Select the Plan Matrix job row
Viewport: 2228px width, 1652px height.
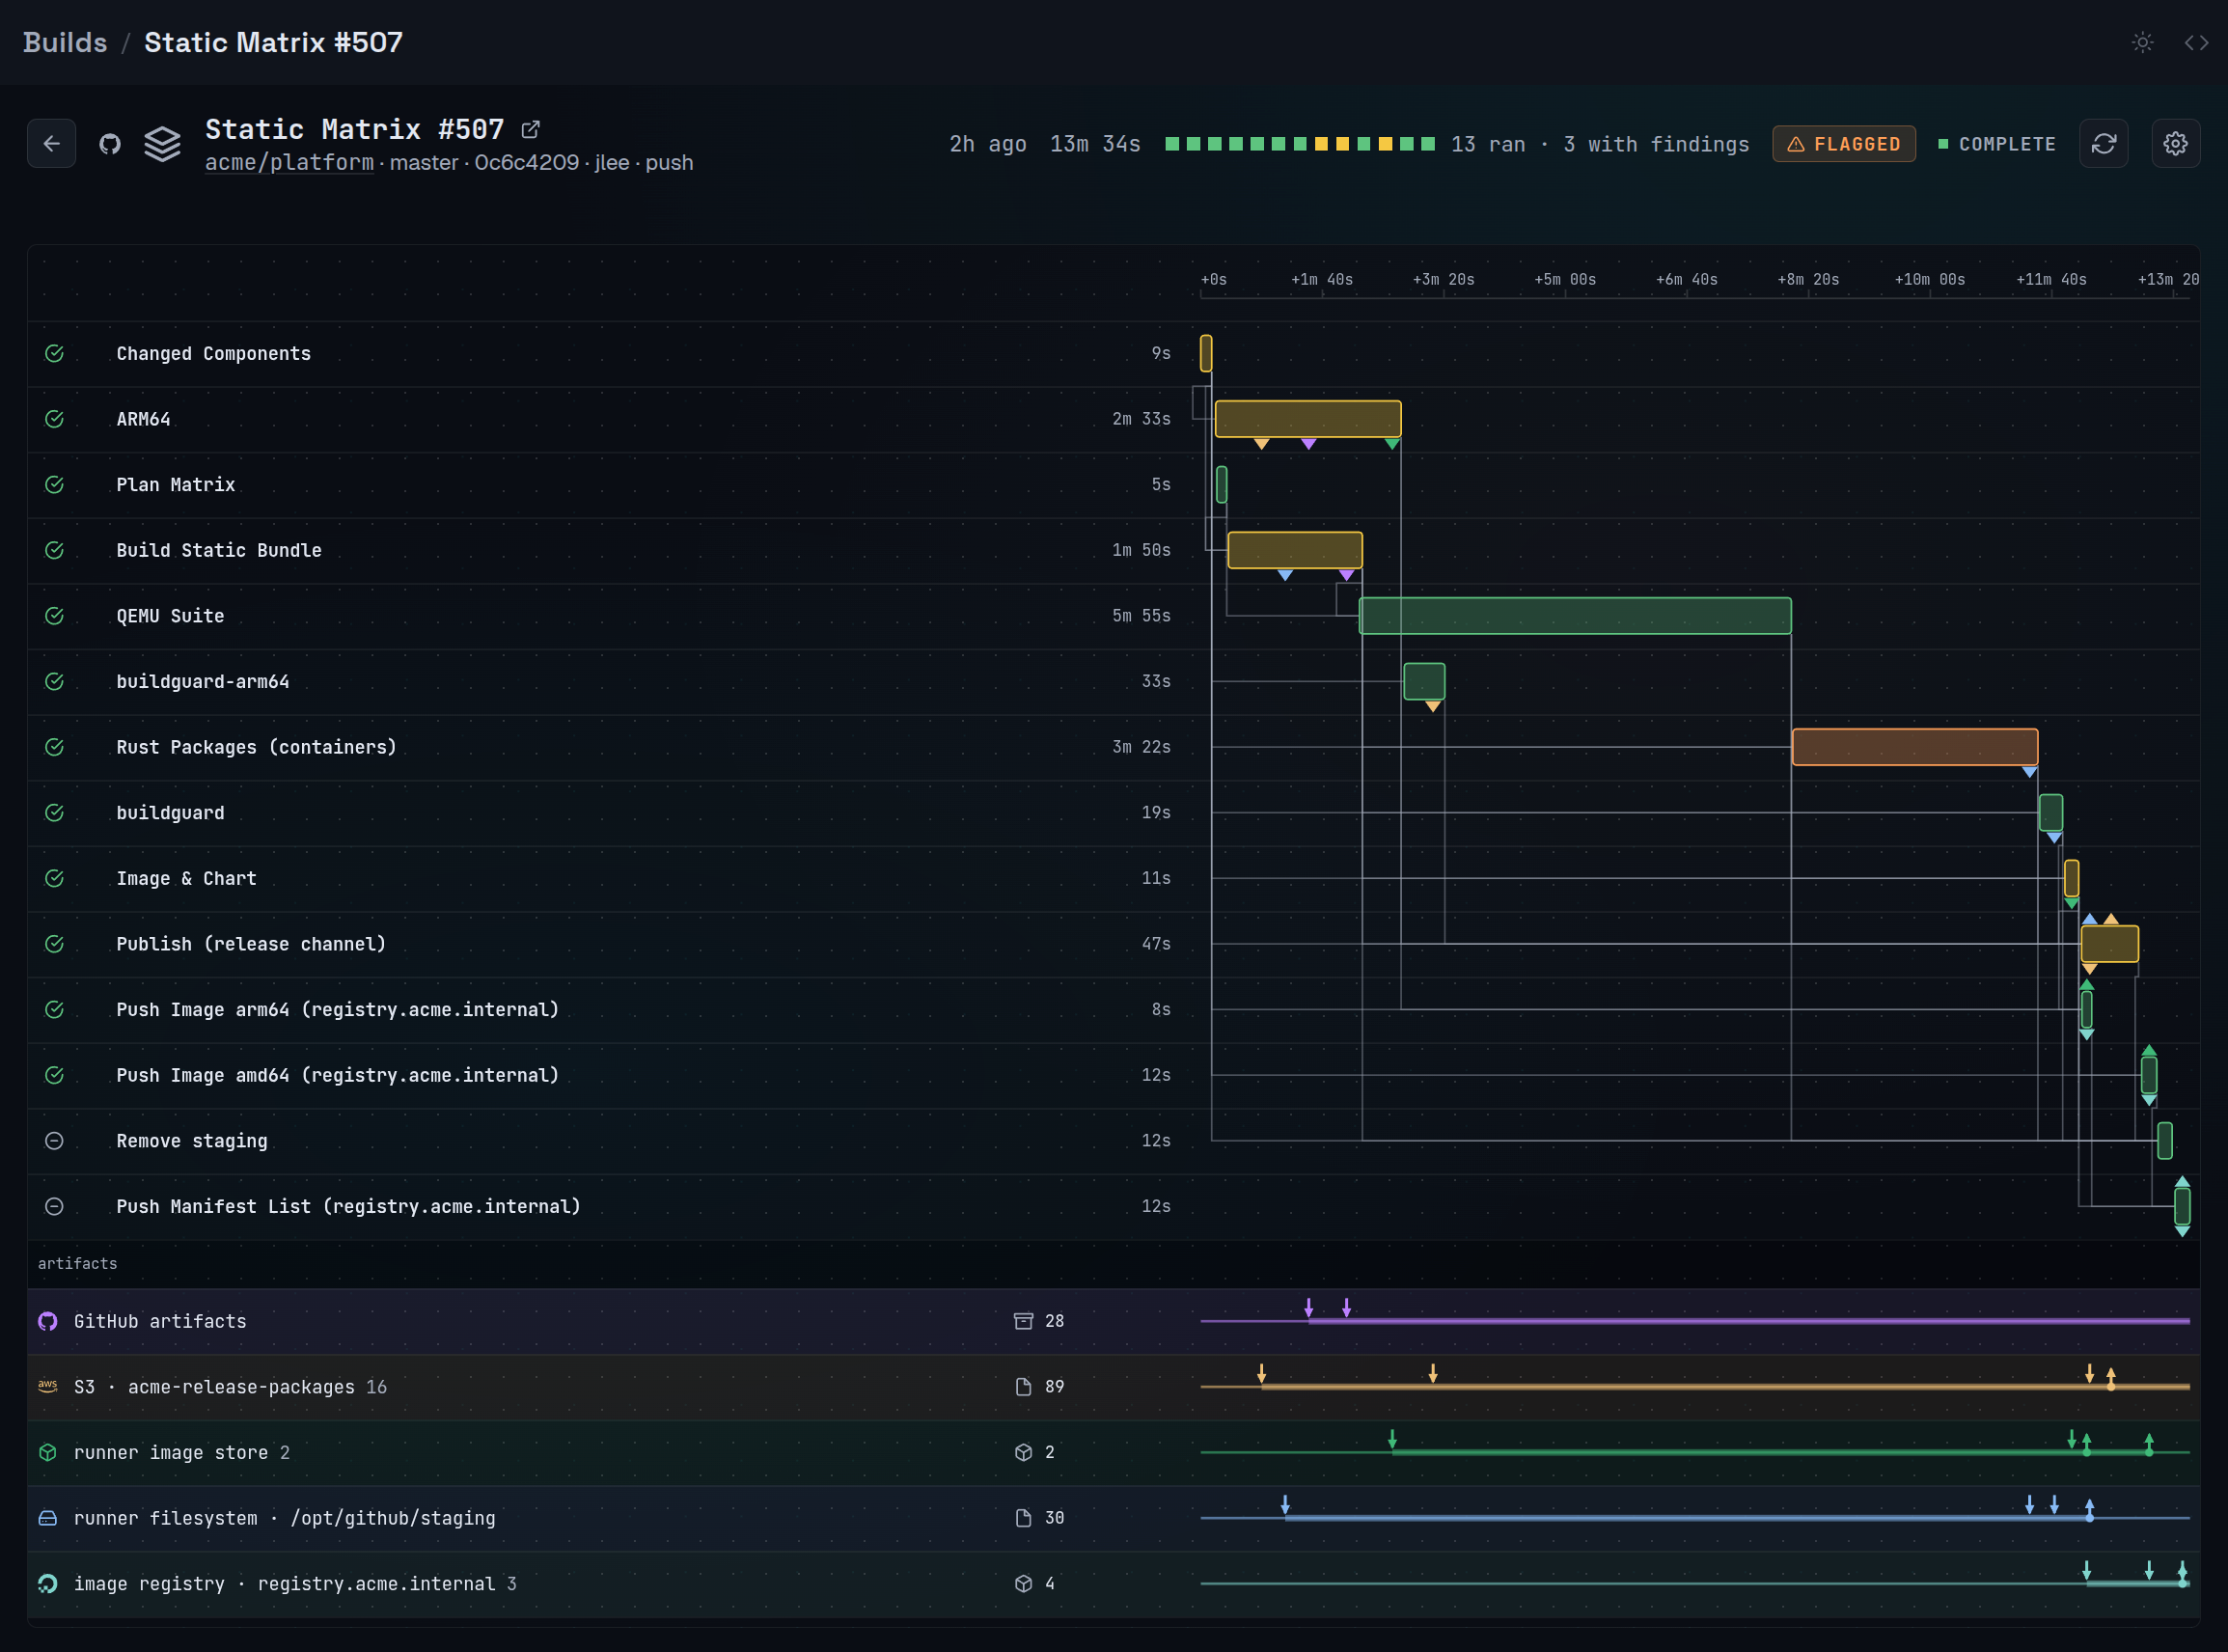(x=1113, y=485)
